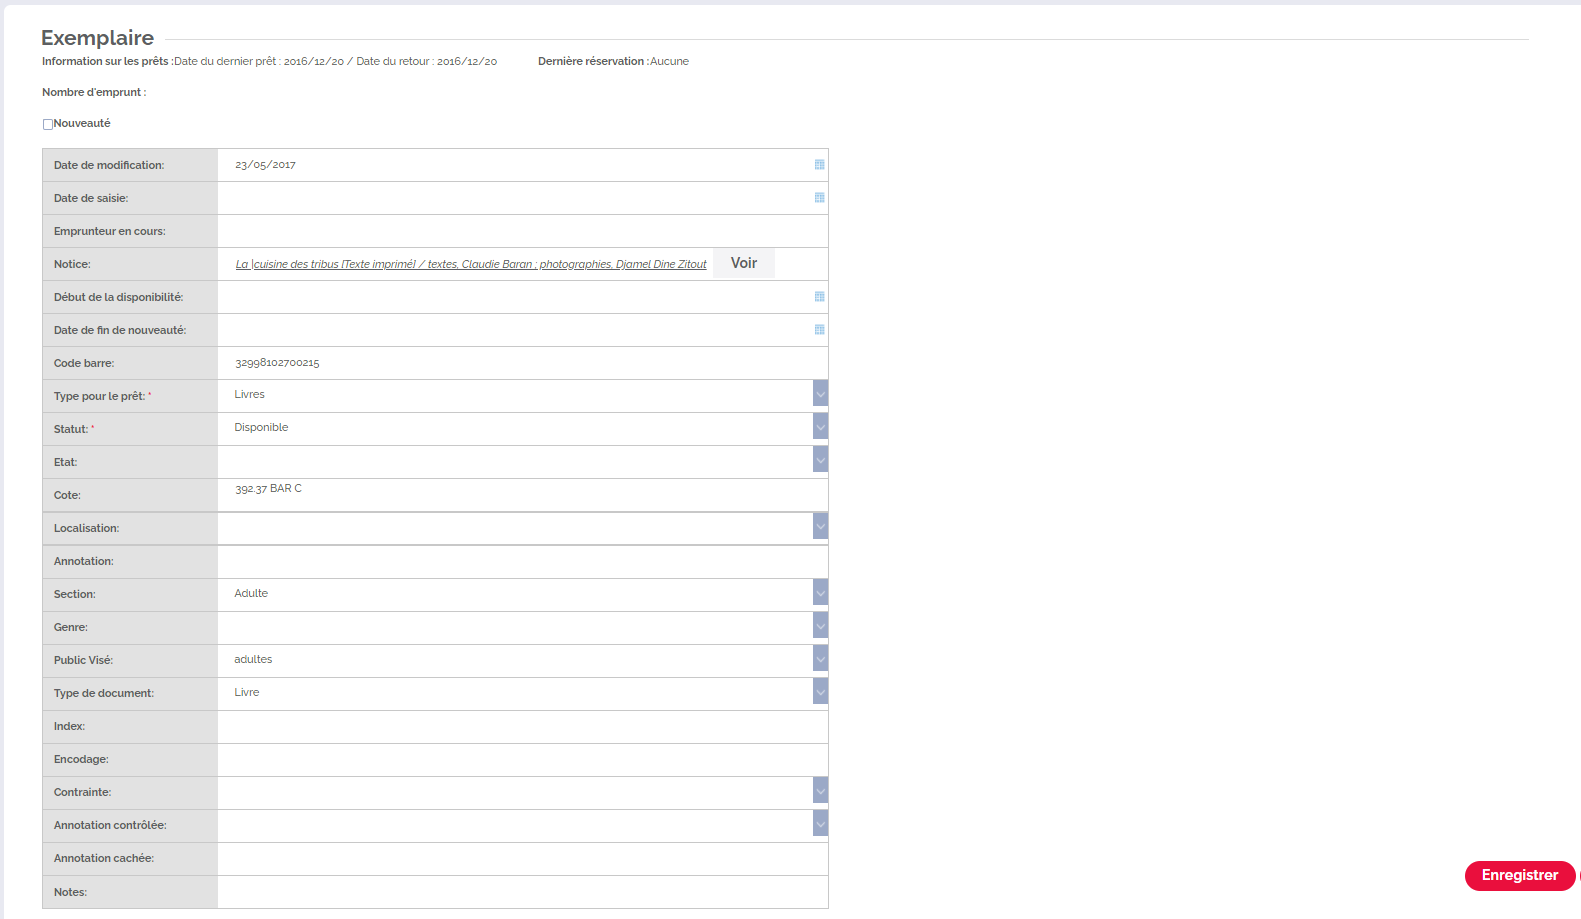This screenshot has width=1581, height=919.
Task: Open calendar for Date de fin de nouveauté
Action: tap(819, 330)
